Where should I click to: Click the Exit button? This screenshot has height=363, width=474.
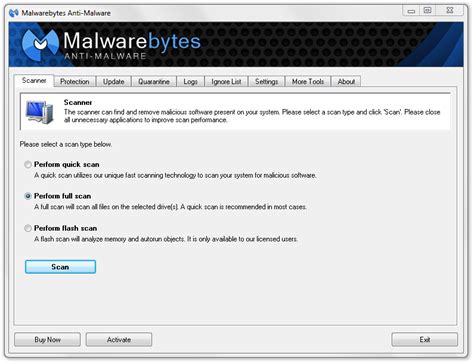tap(425, 340)
